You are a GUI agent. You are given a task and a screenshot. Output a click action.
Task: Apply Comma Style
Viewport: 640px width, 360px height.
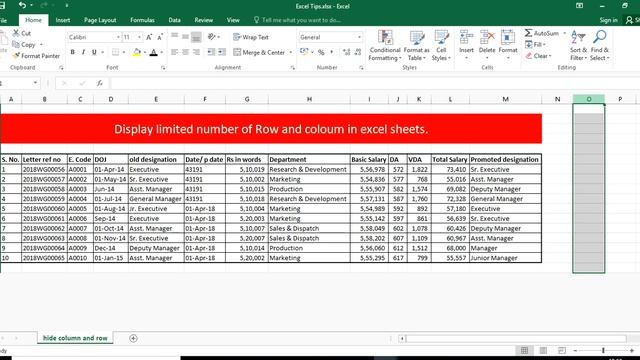331,52
